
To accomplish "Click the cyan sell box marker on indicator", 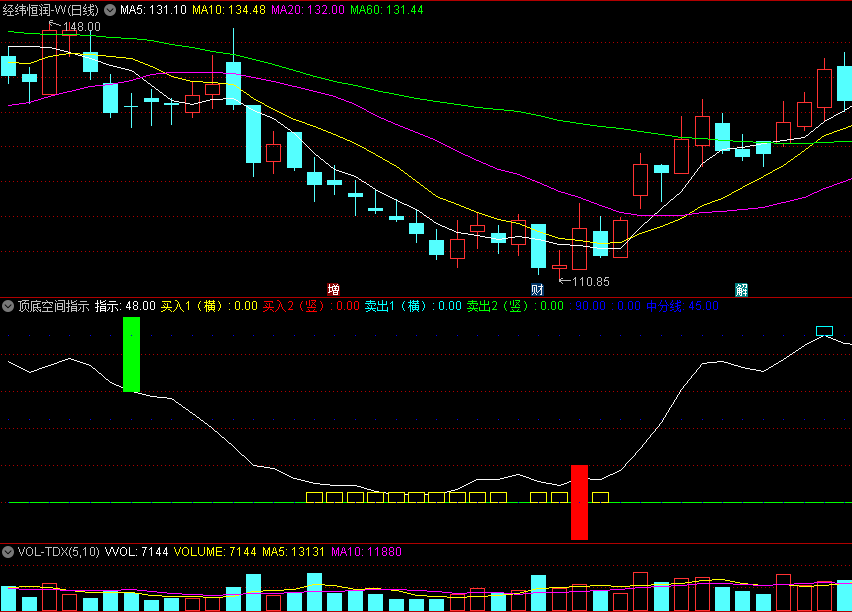I will pyautogui.click(x=824, y=331).
